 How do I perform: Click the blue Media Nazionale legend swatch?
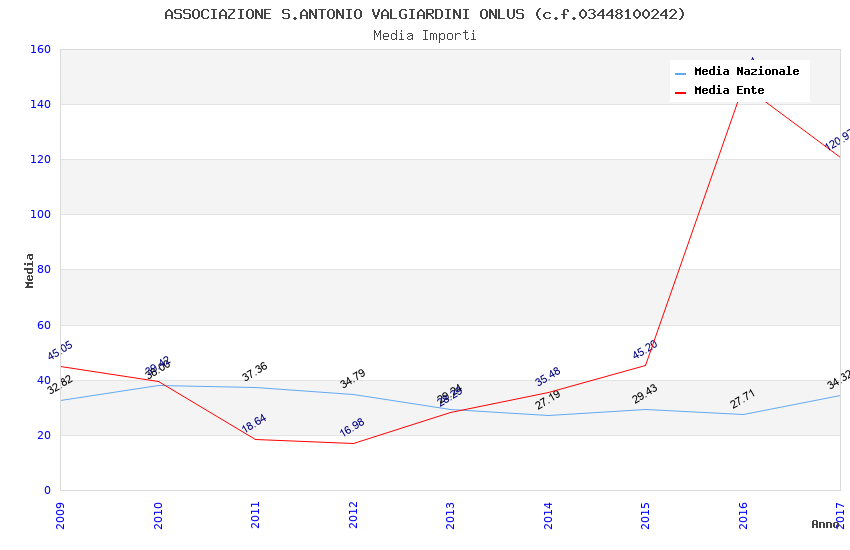[680, 73]
